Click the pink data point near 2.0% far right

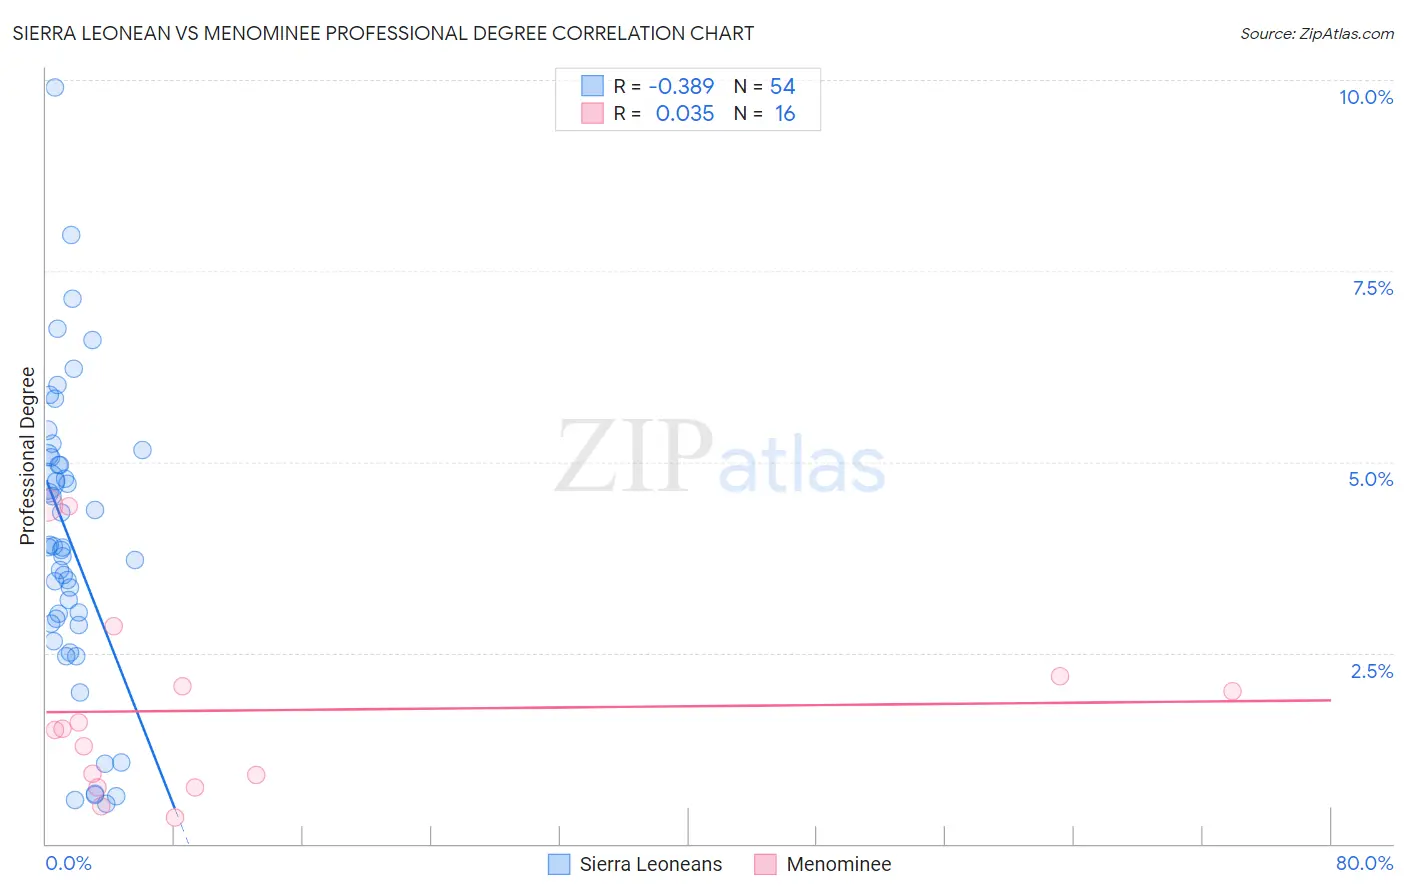click(1232, 691)
